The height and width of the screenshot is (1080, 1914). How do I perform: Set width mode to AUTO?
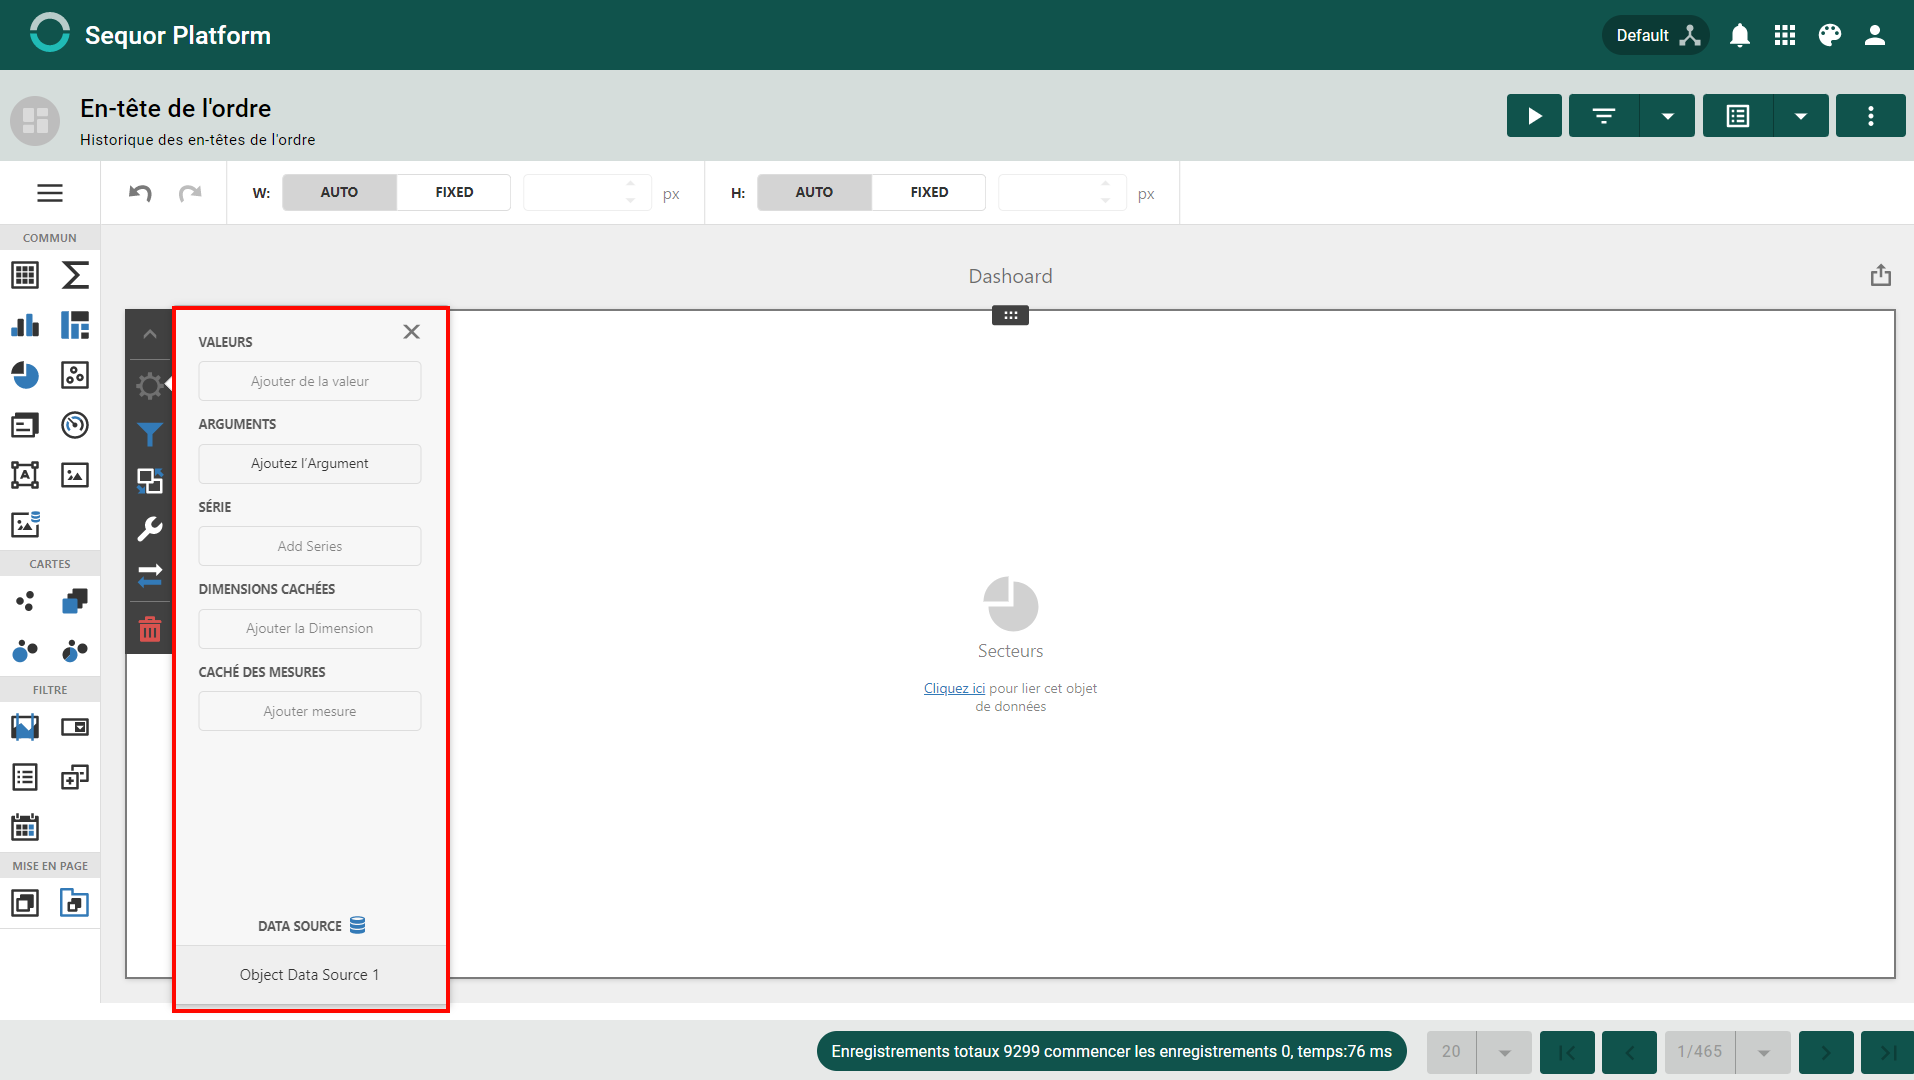pyautogui.click(x=339, y=192)
